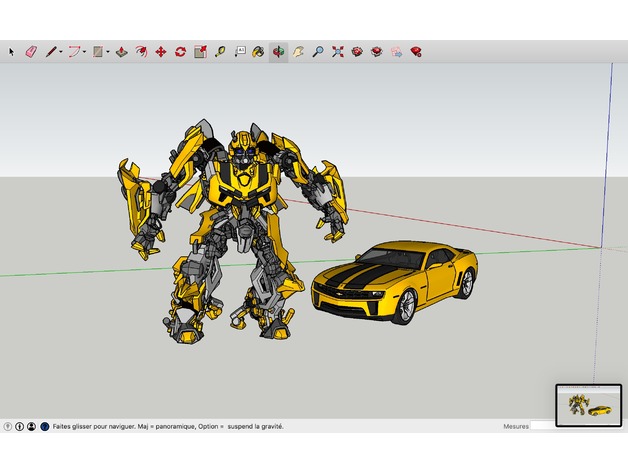Click the Zoom Extents tool
The height and width of the screenshot is (472, 628).
[338, 52]
